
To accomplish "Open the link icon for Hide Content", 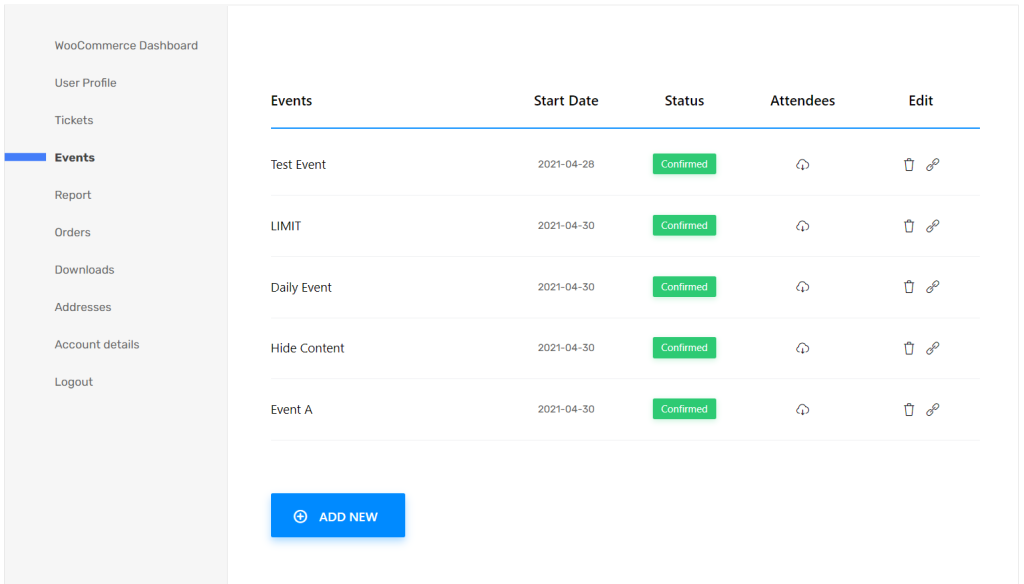I will [933, 348].
